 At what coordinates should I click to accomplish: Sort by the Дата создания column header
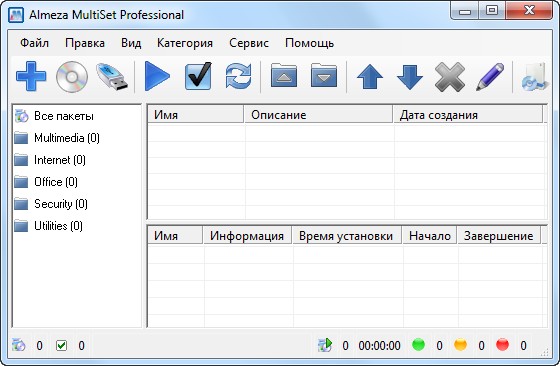point(468,115)
